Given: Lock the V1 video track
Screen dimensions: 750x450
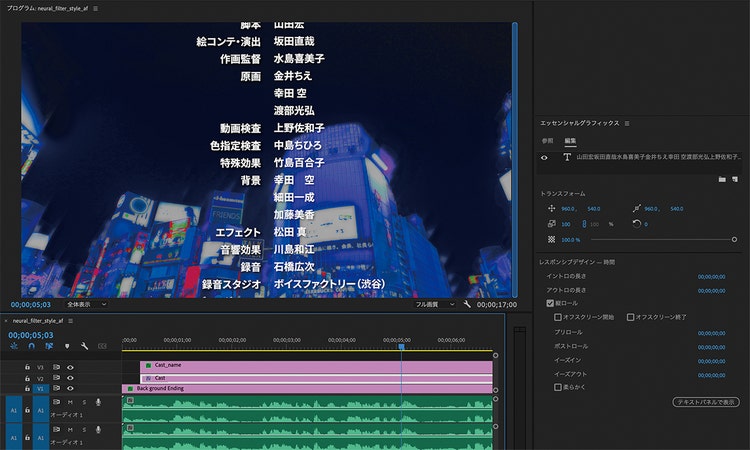Looking at the screenshot, I should 27,388.
